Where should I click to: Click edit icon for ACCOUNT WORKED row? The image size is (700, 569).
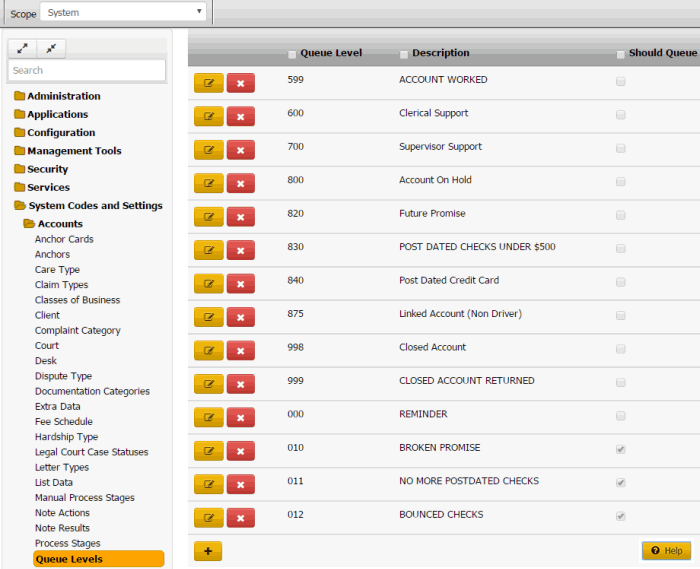[x=208, y=83]
